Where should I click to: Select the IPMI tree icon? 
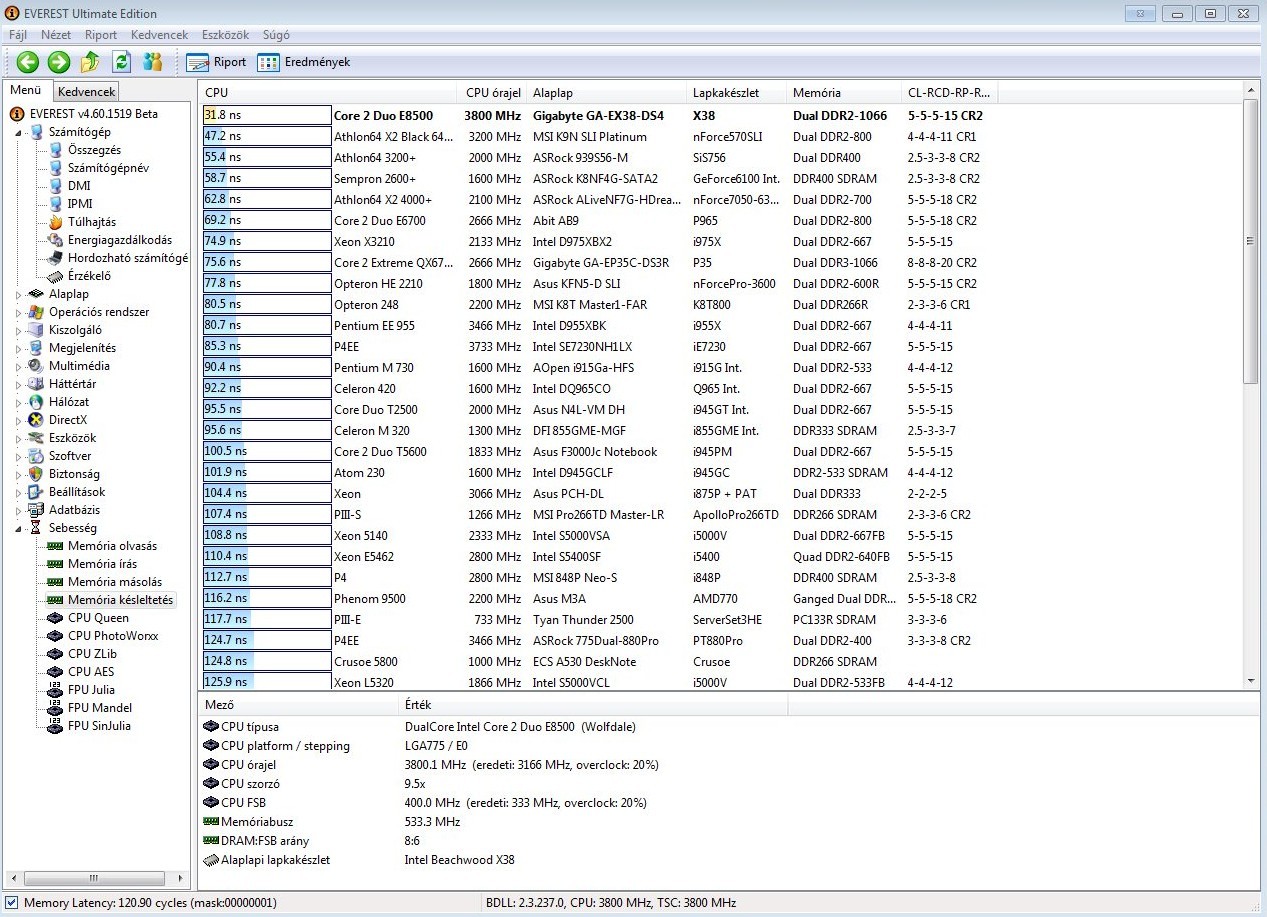(56, 204)
